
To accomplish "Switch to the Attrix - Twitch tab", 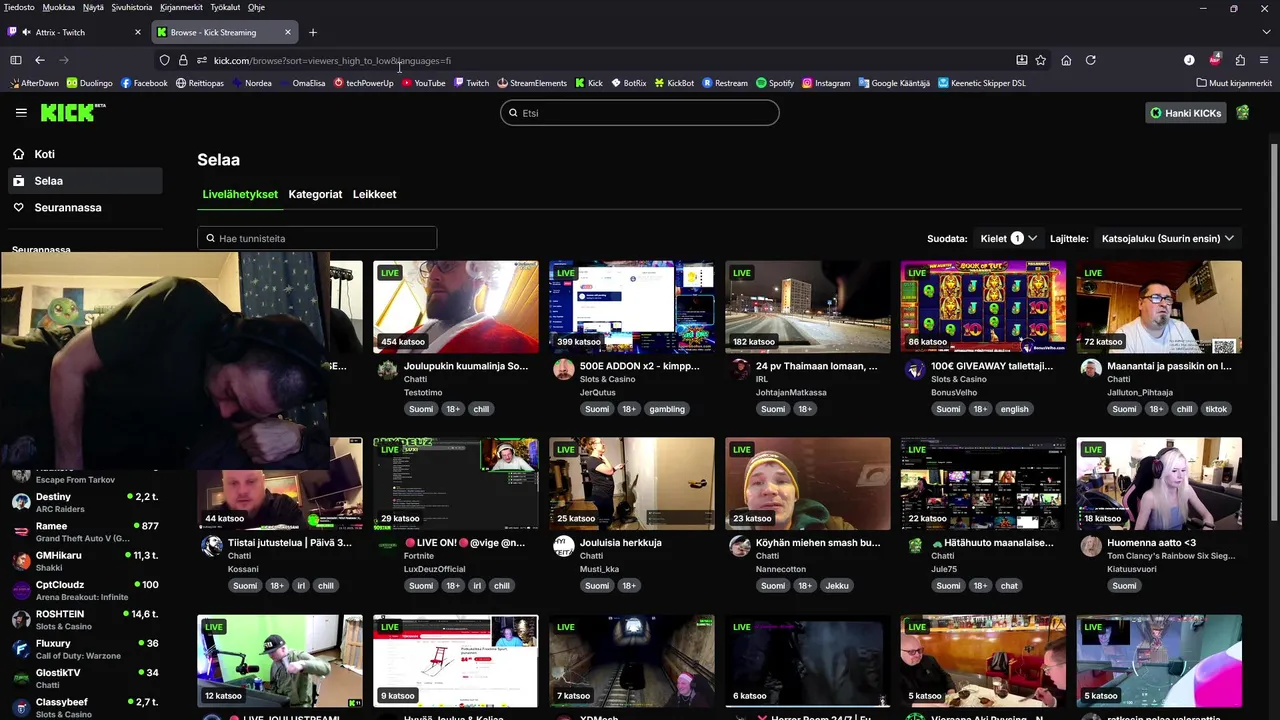I will (74, 32).
